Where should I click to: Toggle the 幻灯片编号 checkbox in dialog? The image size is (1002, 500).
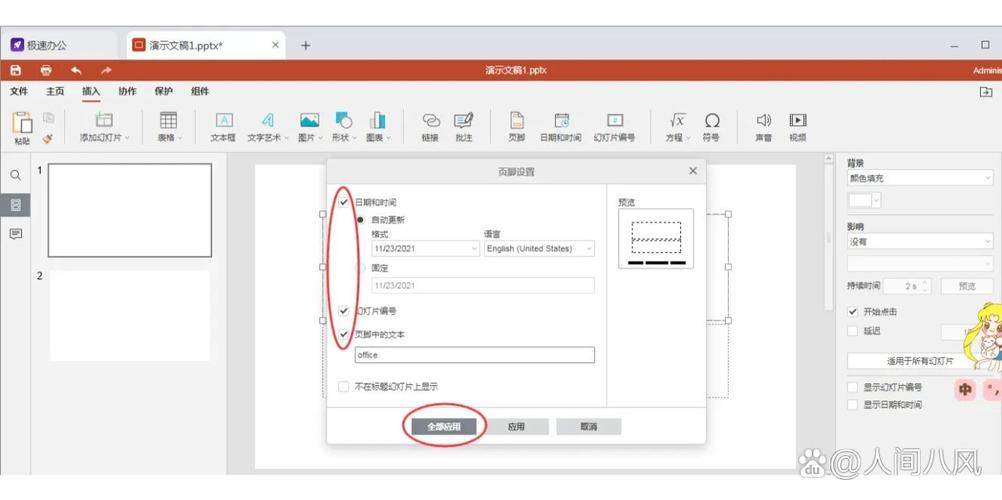point(344,311)
